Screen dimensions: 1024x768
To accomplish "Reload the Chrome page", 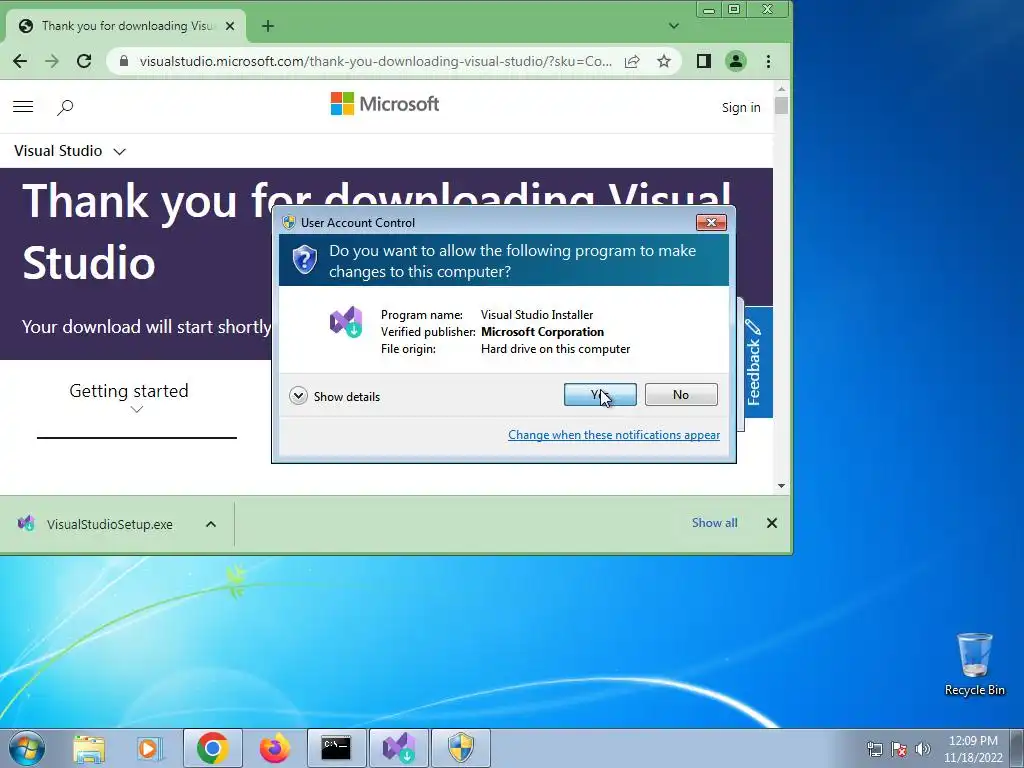I will (84, 61).
